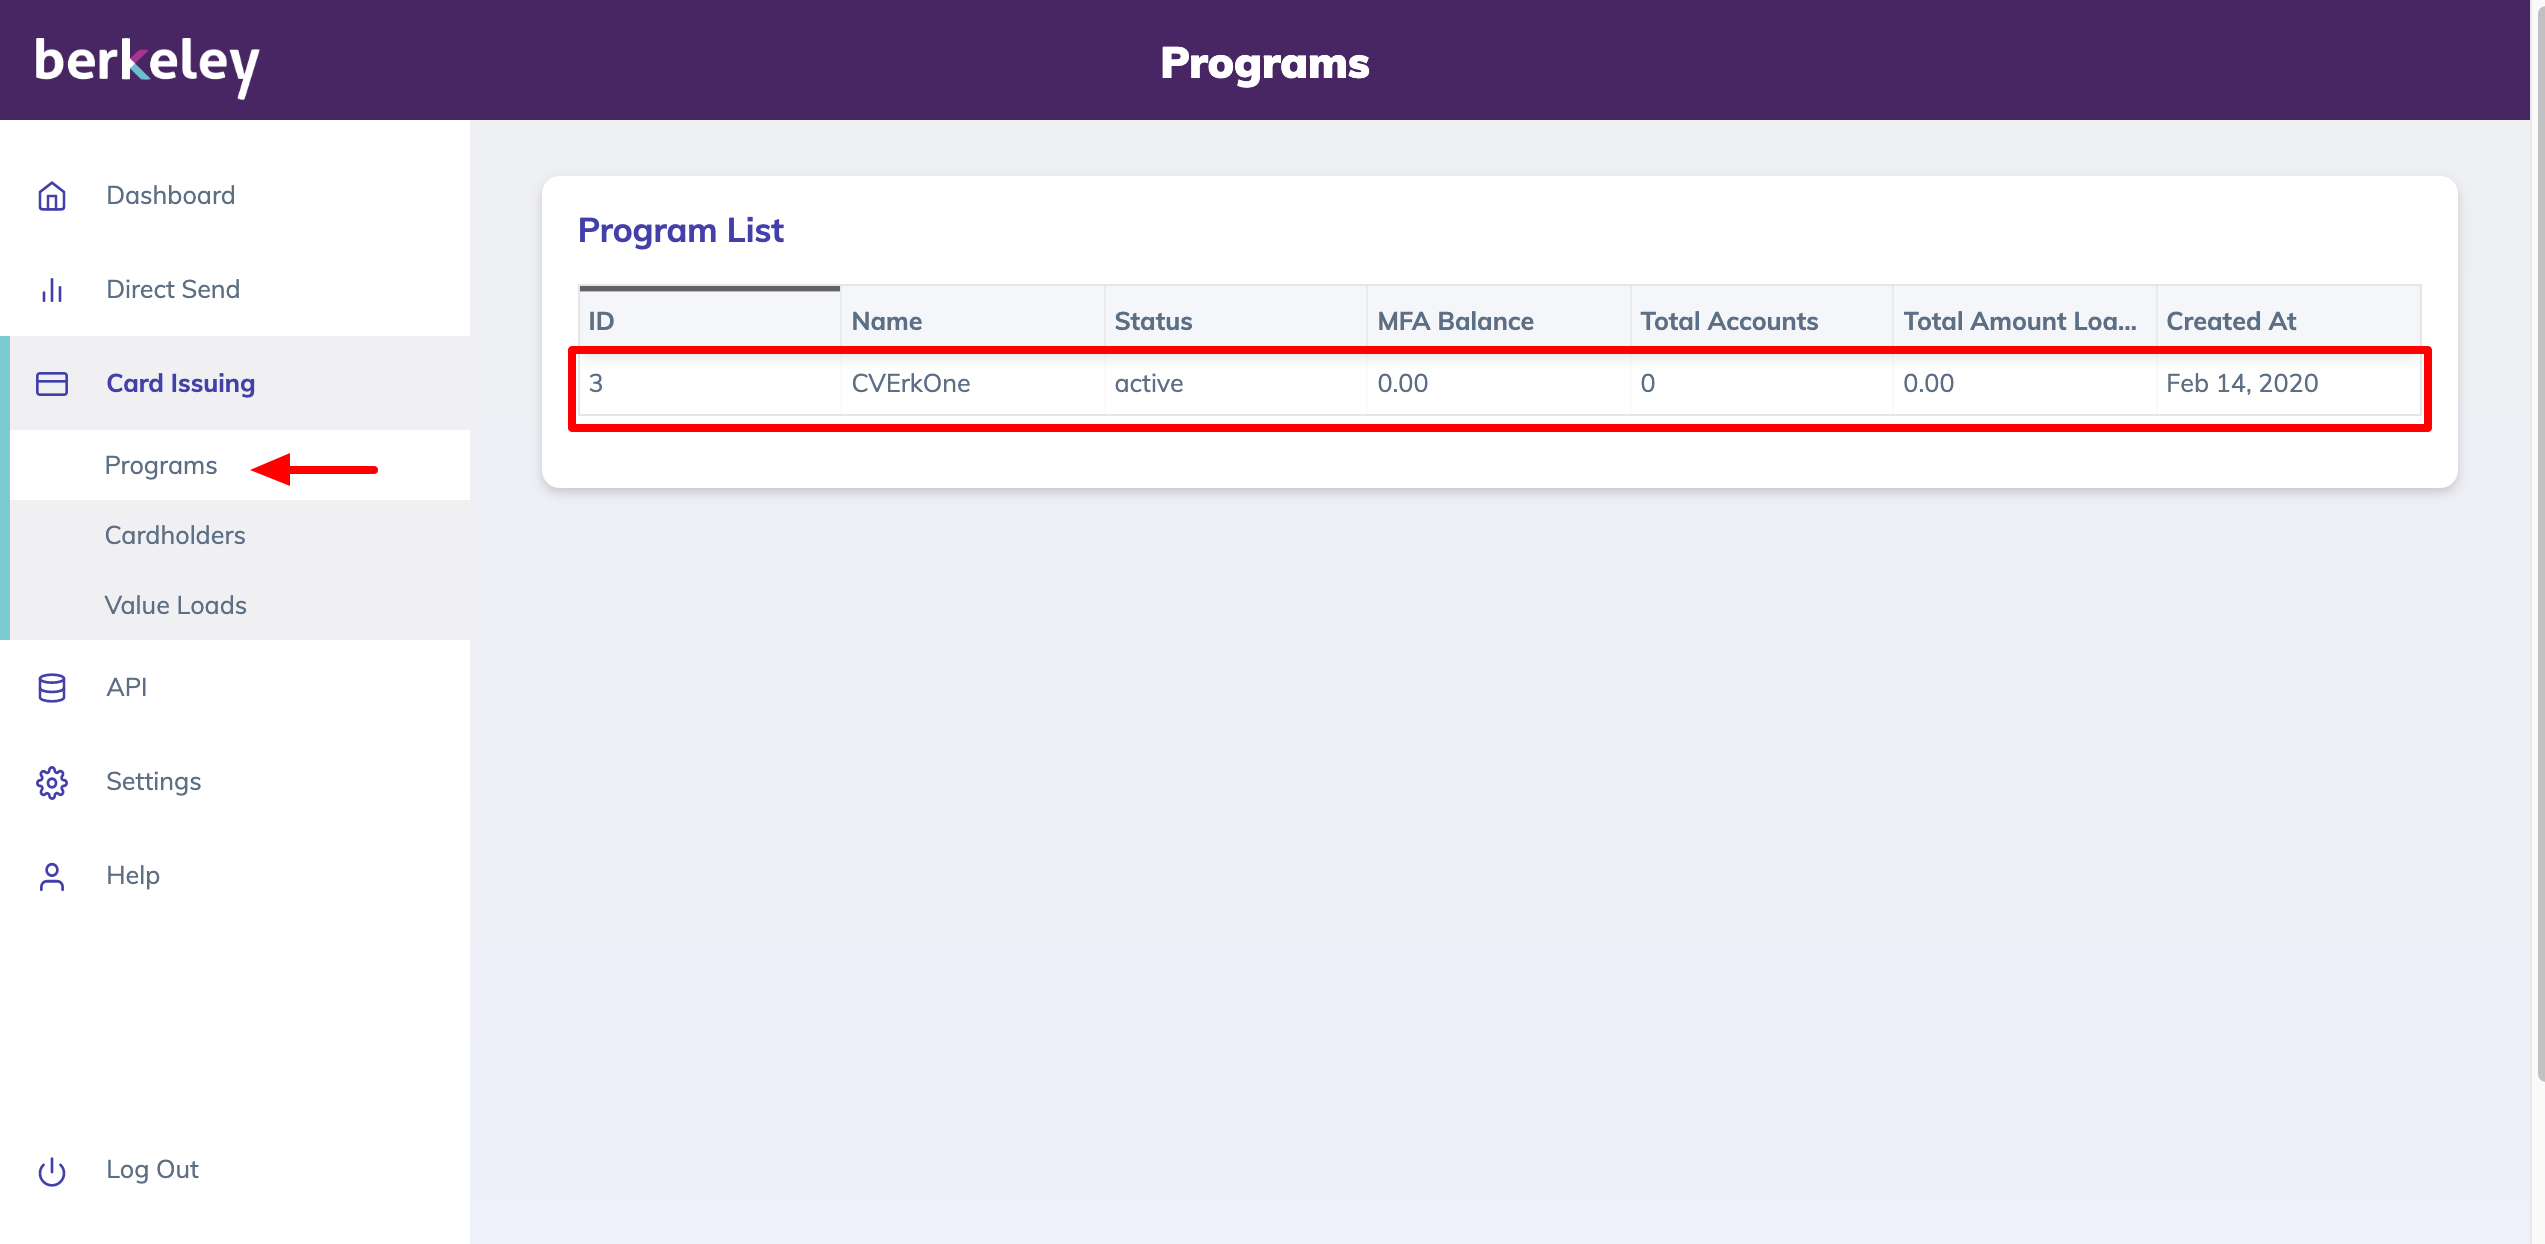Click the API database icon
The image size is (2545, 1244).
coord(52,688)
